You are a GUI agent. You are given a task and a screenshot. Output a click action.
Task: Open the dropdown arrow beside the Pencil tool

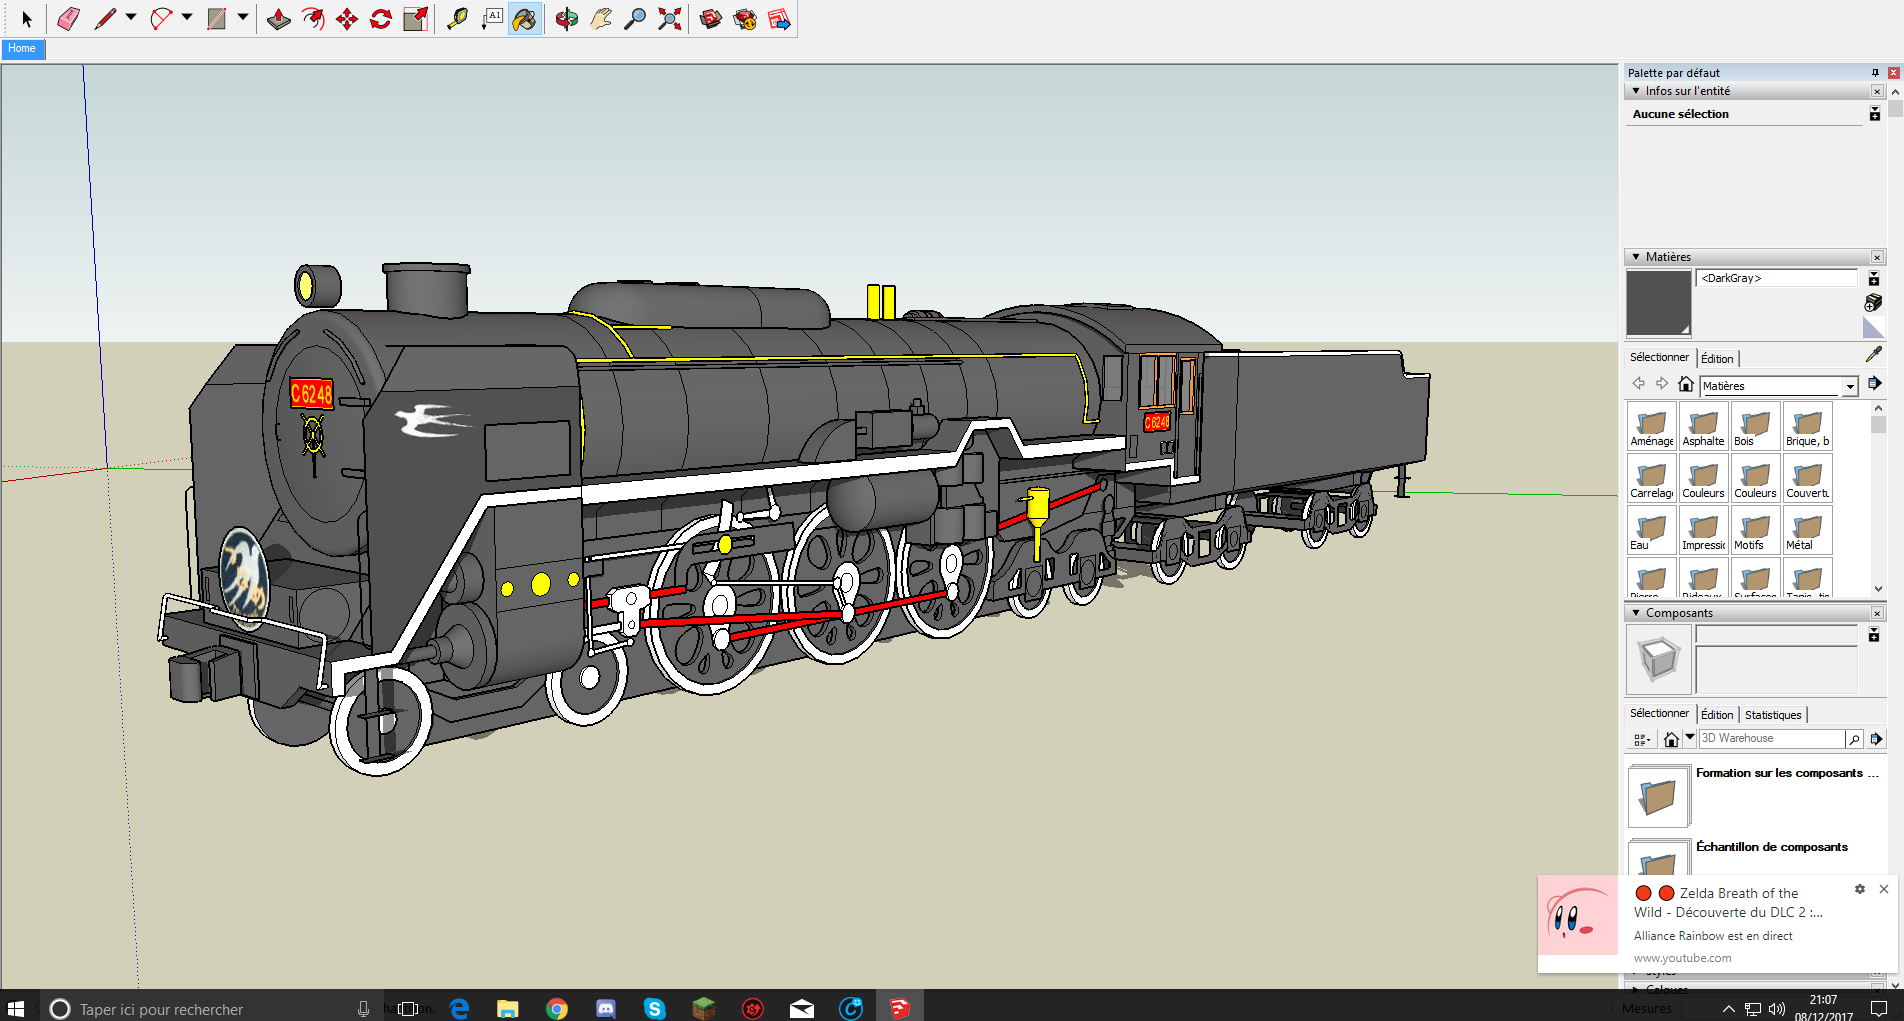click(131, 18)
